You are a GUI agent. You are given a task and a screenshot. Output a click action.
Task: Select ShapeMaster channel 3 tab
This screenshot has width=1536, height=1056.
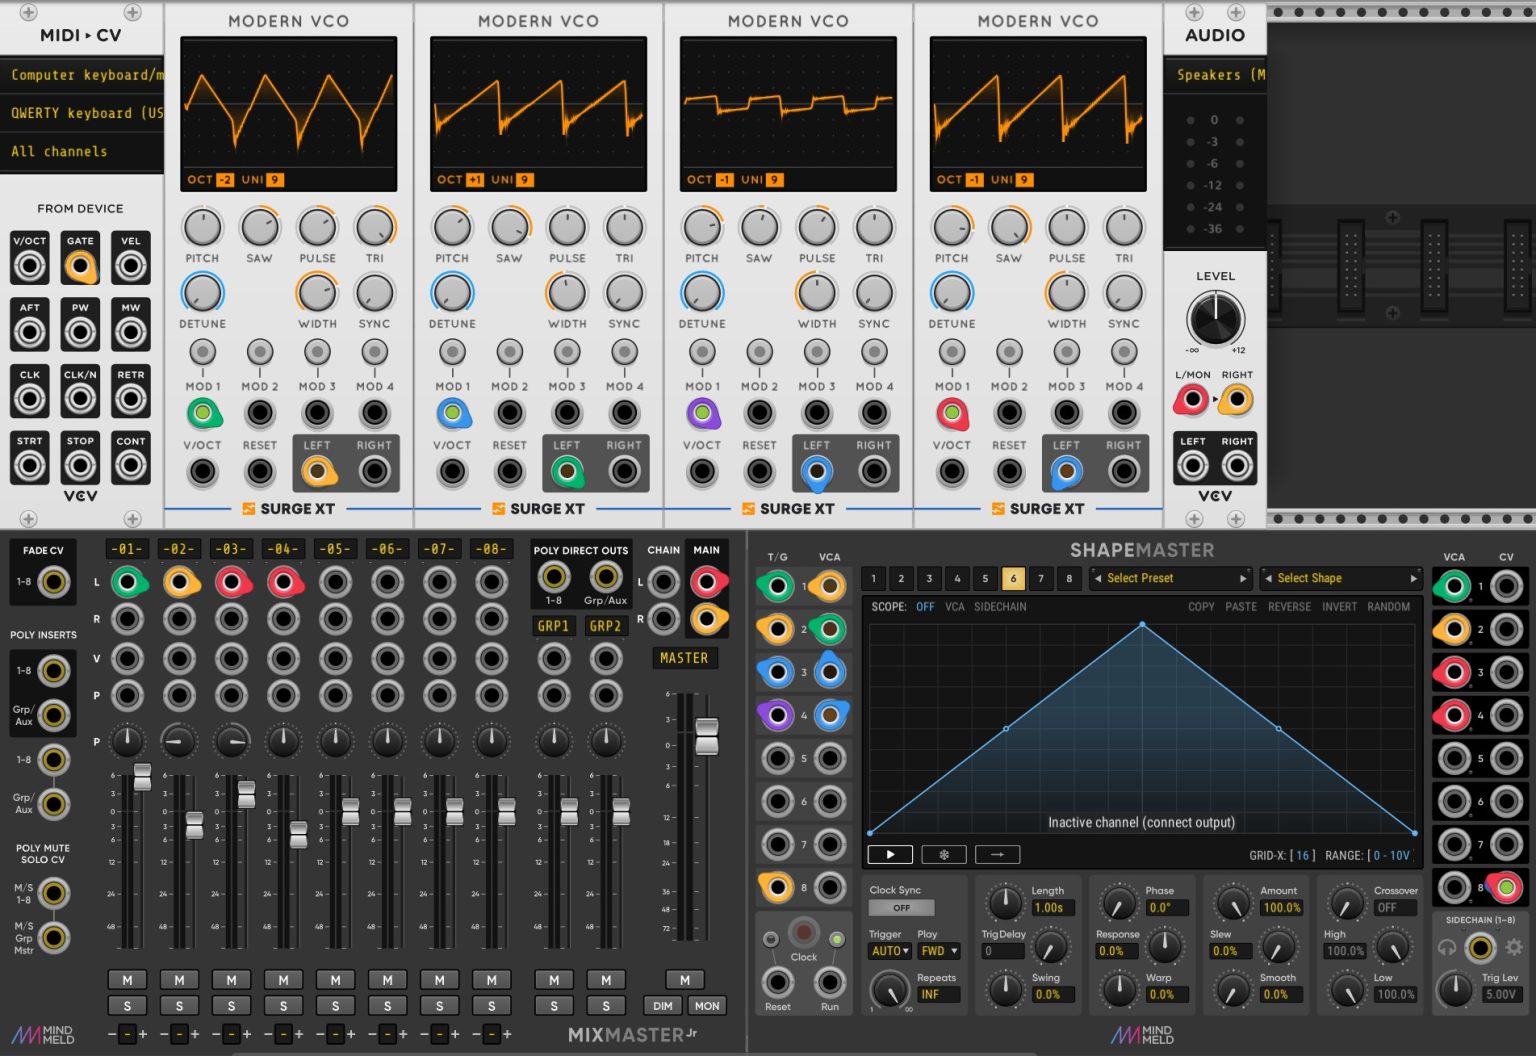(x=929, y=578)
